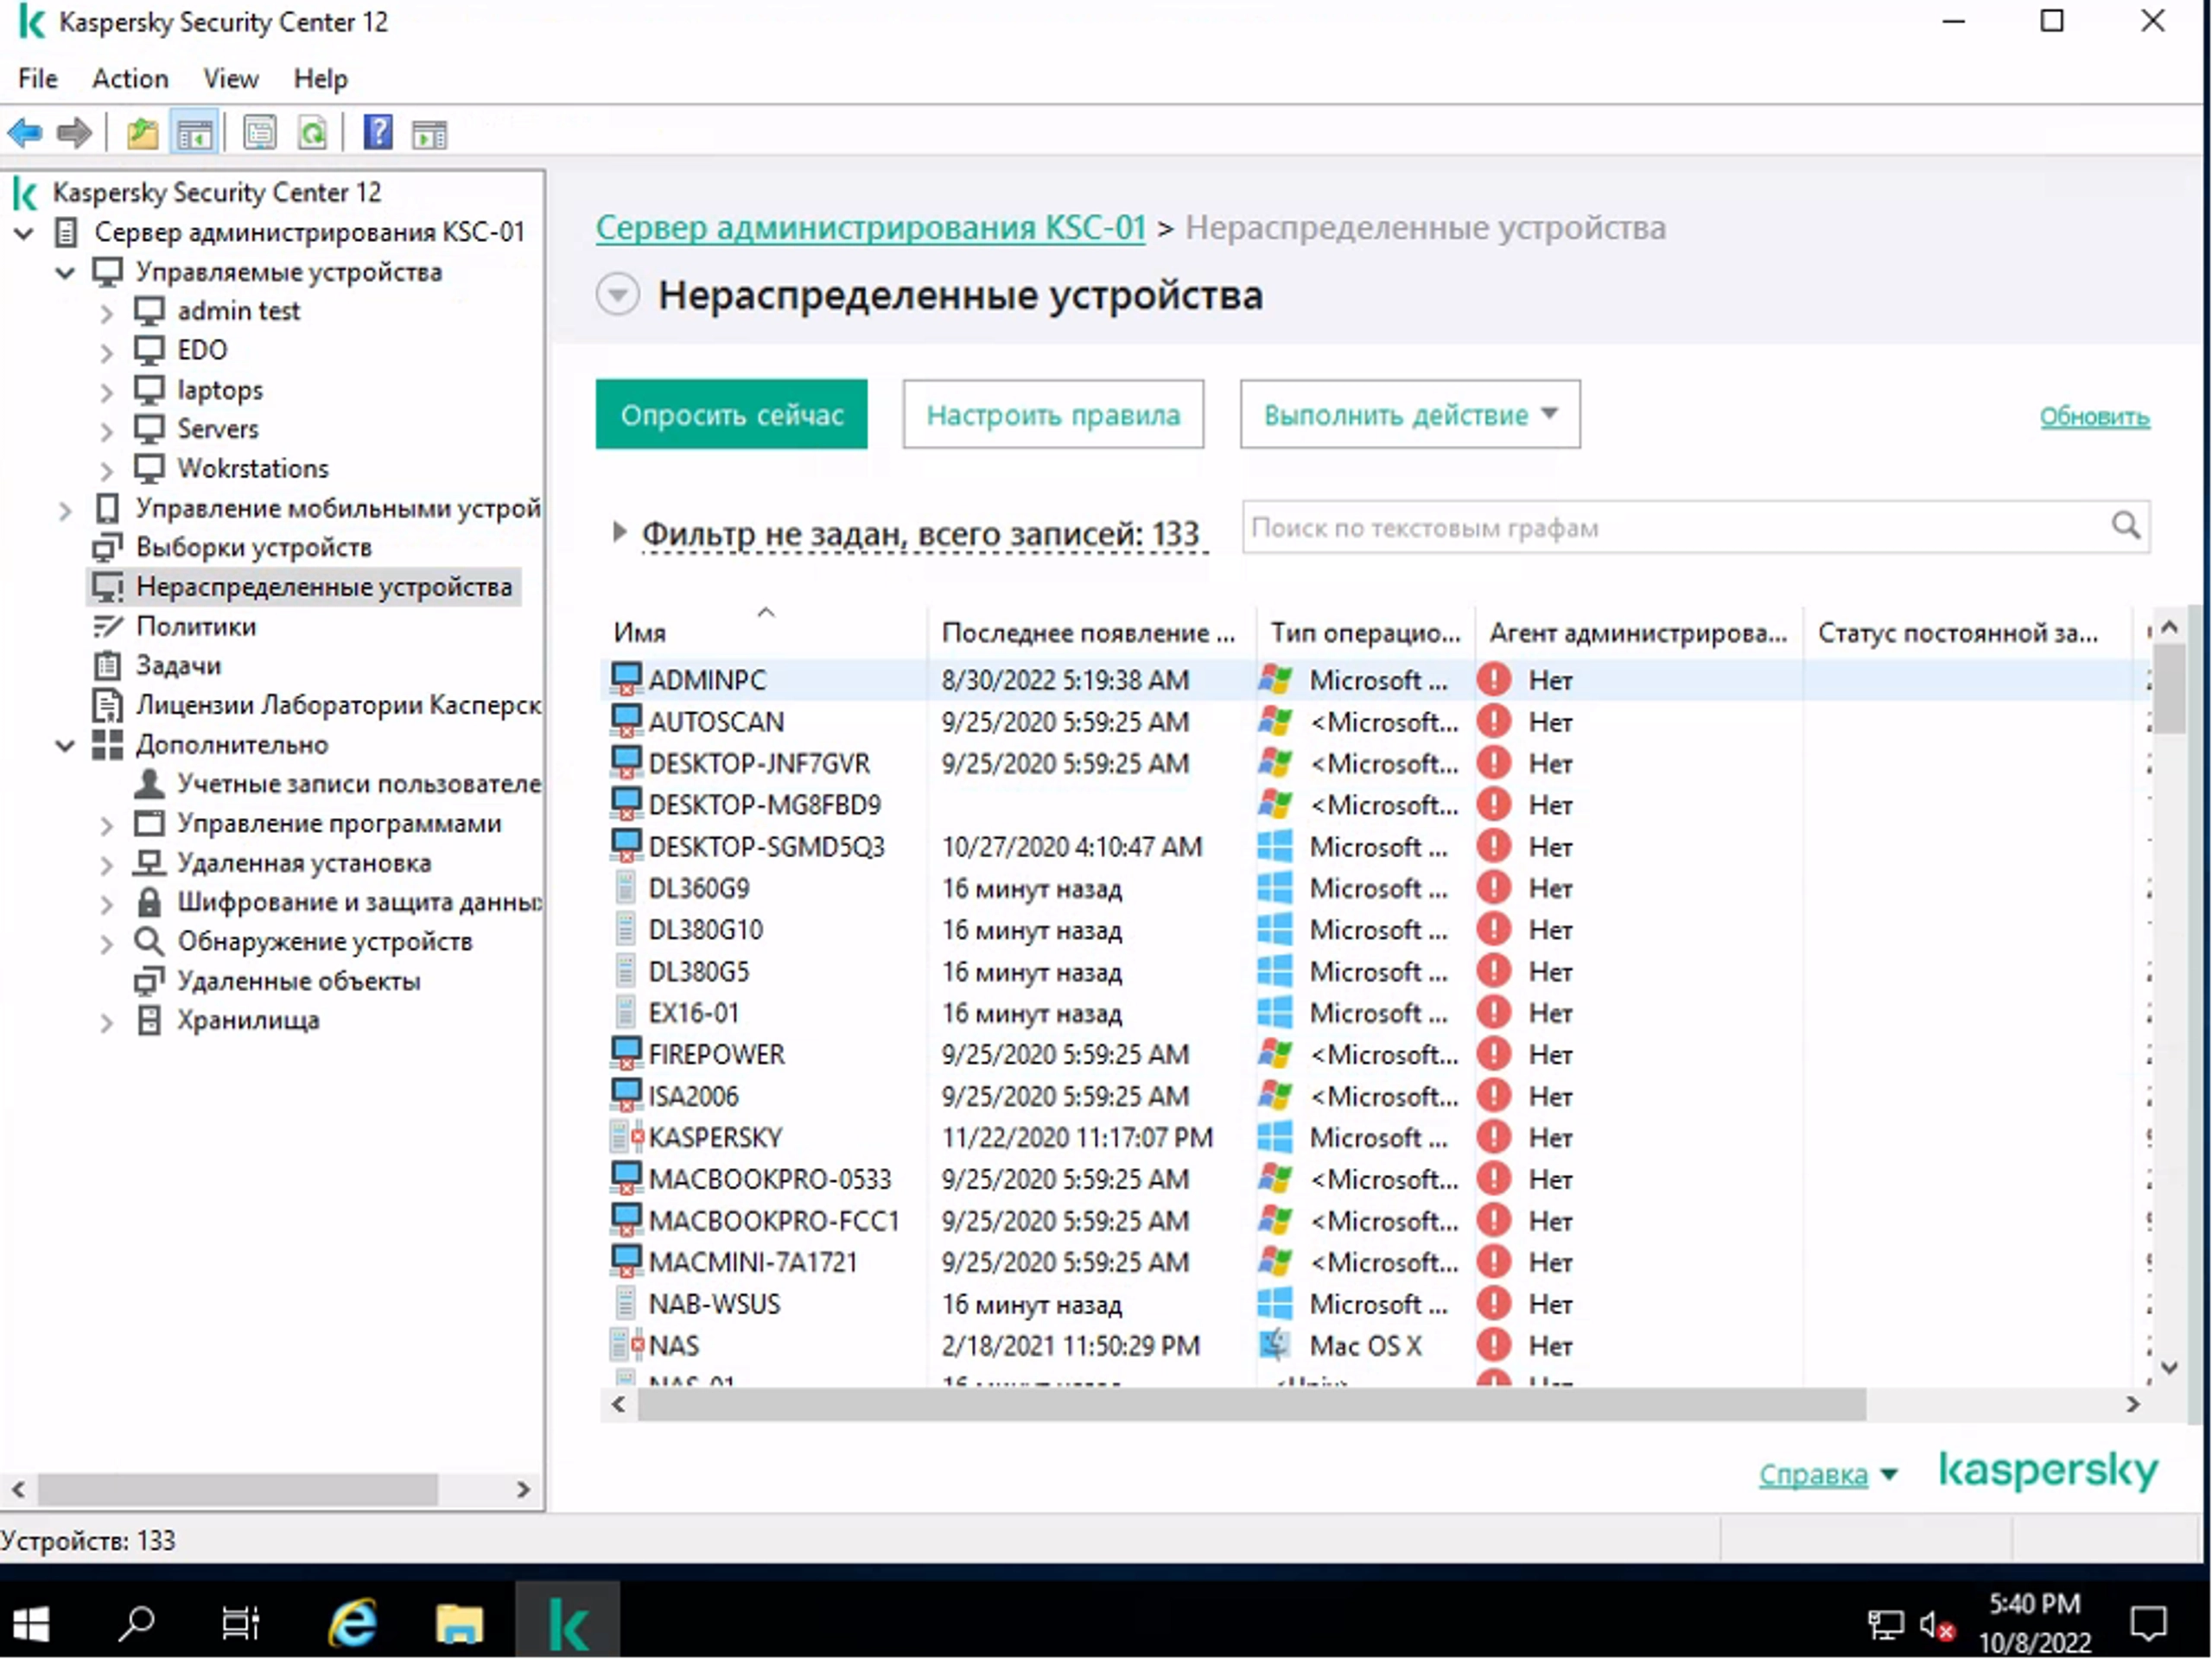Click the Up one level folder icon
This screenshot has width=2212, height=1659.
coord(142,133)
